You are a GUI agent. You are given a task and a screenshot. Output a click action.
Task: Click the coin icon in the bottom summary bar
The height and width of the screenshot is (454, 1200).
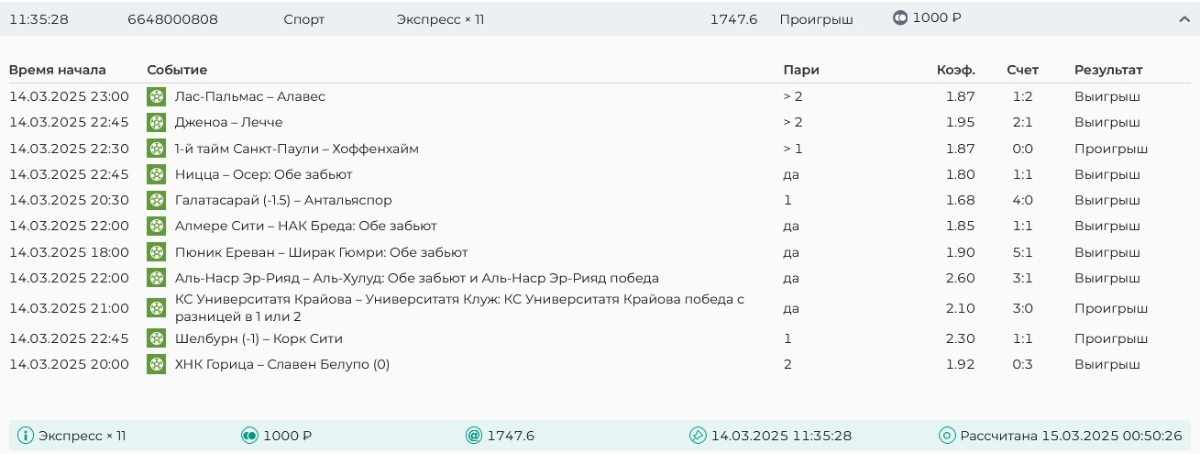250,436
